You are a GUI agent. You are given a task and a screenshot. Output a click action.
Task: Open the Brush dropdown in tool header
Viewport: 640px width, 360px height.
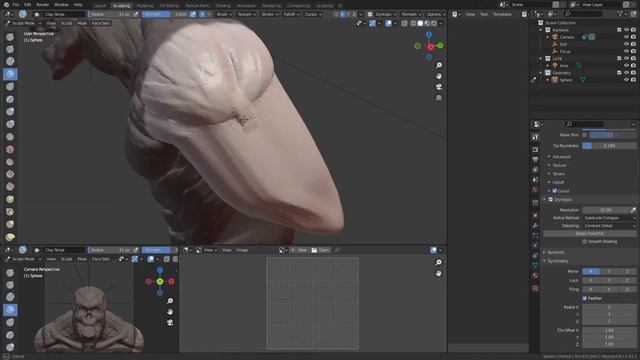(224, 14)
